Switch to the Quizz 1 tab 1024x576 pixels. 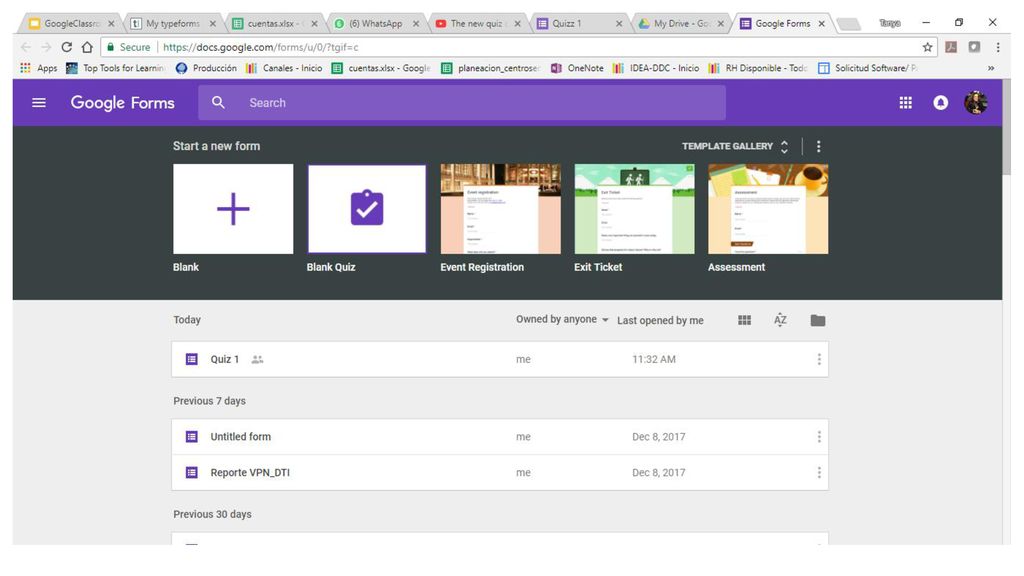click(579, 24)
